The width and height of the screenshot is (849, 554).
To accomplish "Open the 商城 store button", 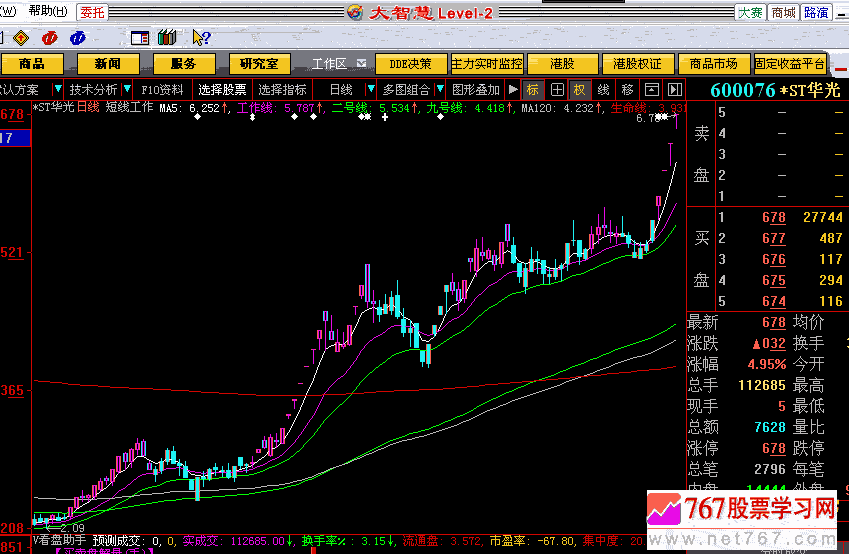I will point(783,12).
